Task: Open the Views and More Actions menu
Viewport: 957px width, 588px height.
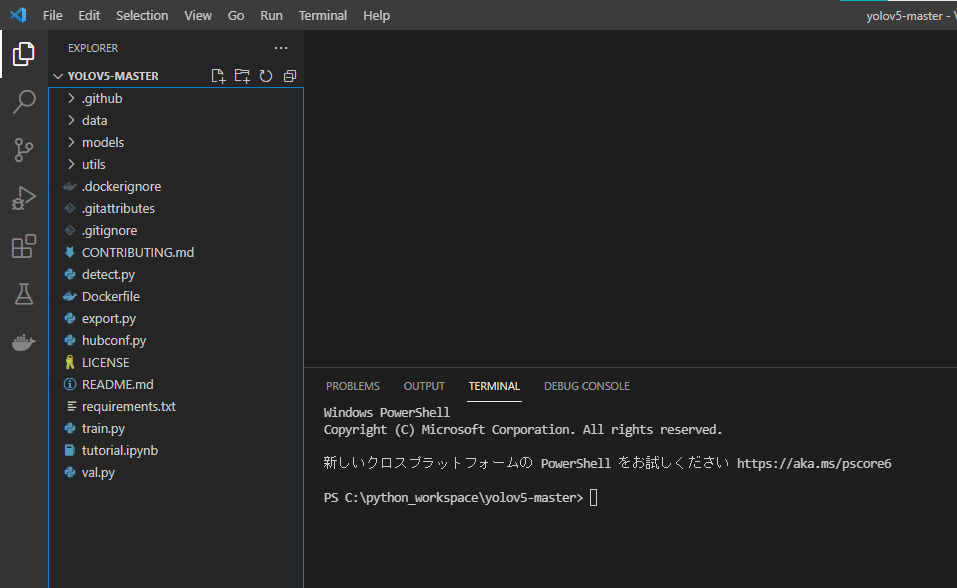Action: click(x=280, y=47)
